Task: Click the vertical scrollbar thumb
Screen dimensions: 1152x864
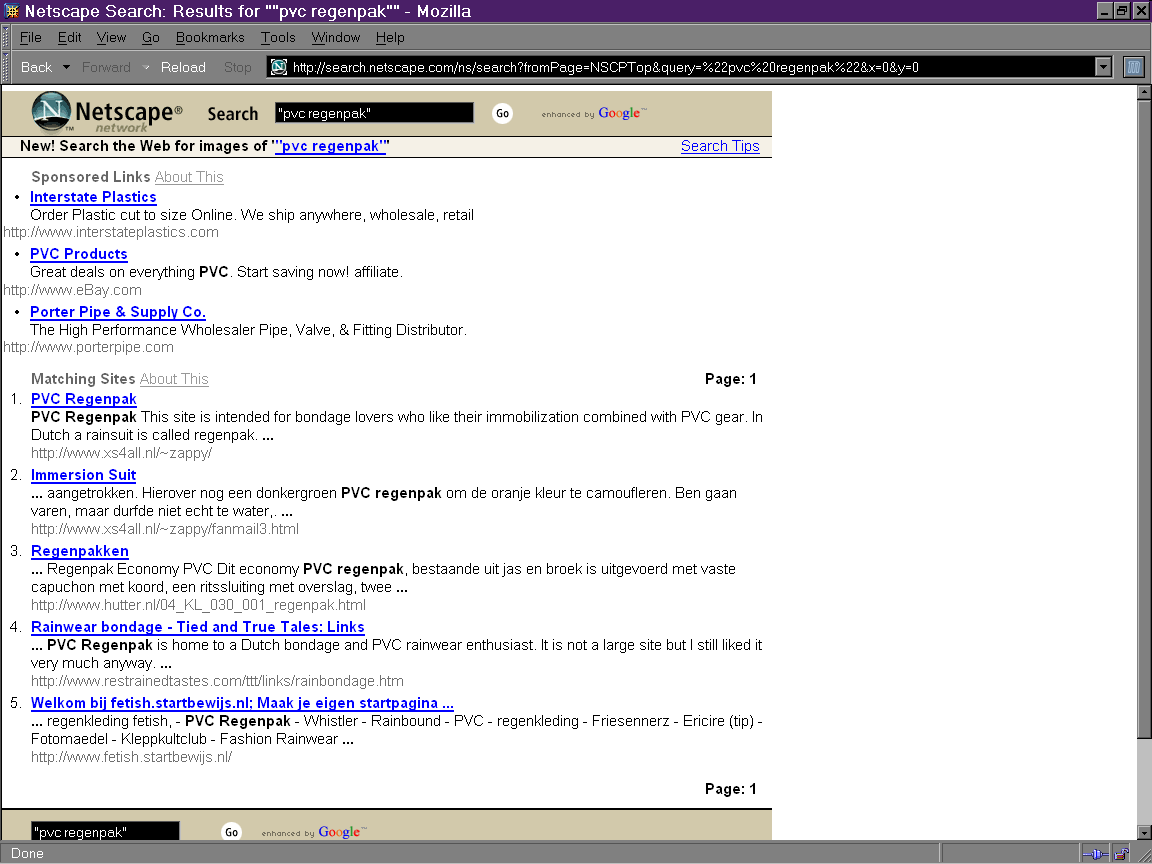Action: [x=1144, y=419]
